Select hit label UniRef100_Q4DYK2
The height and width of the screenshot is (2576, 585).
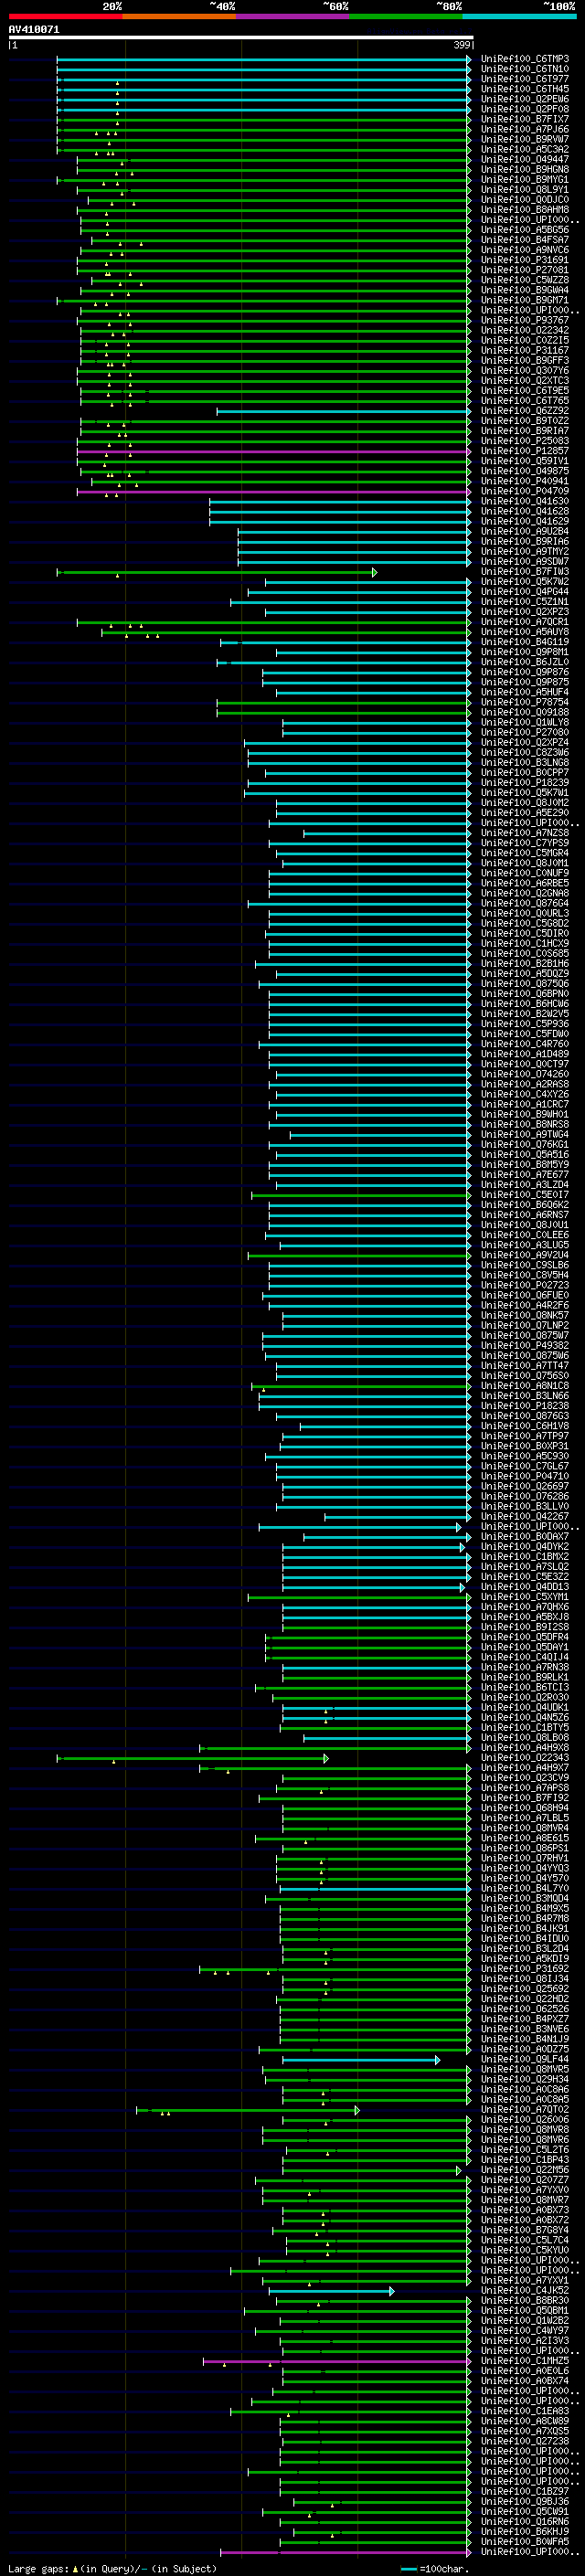coord(525,1547)
